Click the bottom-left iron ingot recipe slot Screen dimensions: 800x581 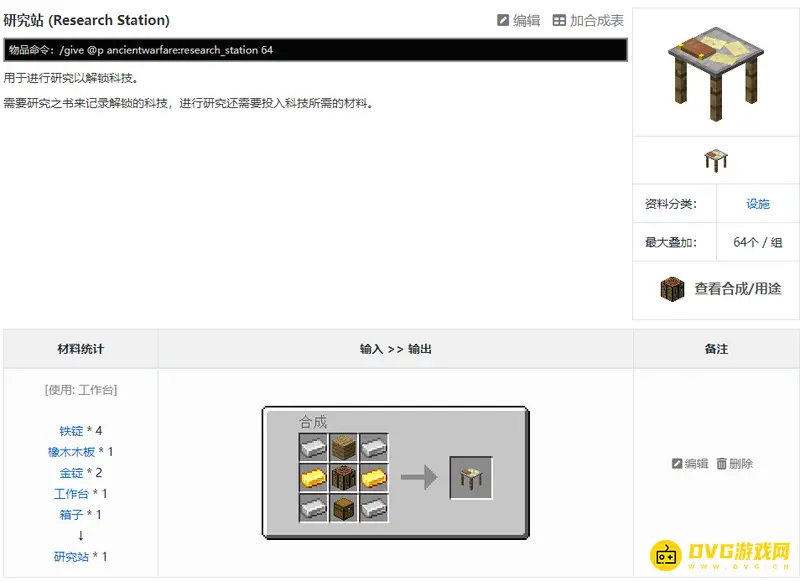tap(313, 508)
